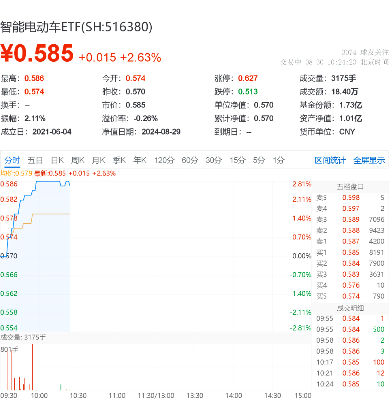Screen dimensions: 389x414
Task: Show the 120分 interval chart
Action: coord(164,160)
